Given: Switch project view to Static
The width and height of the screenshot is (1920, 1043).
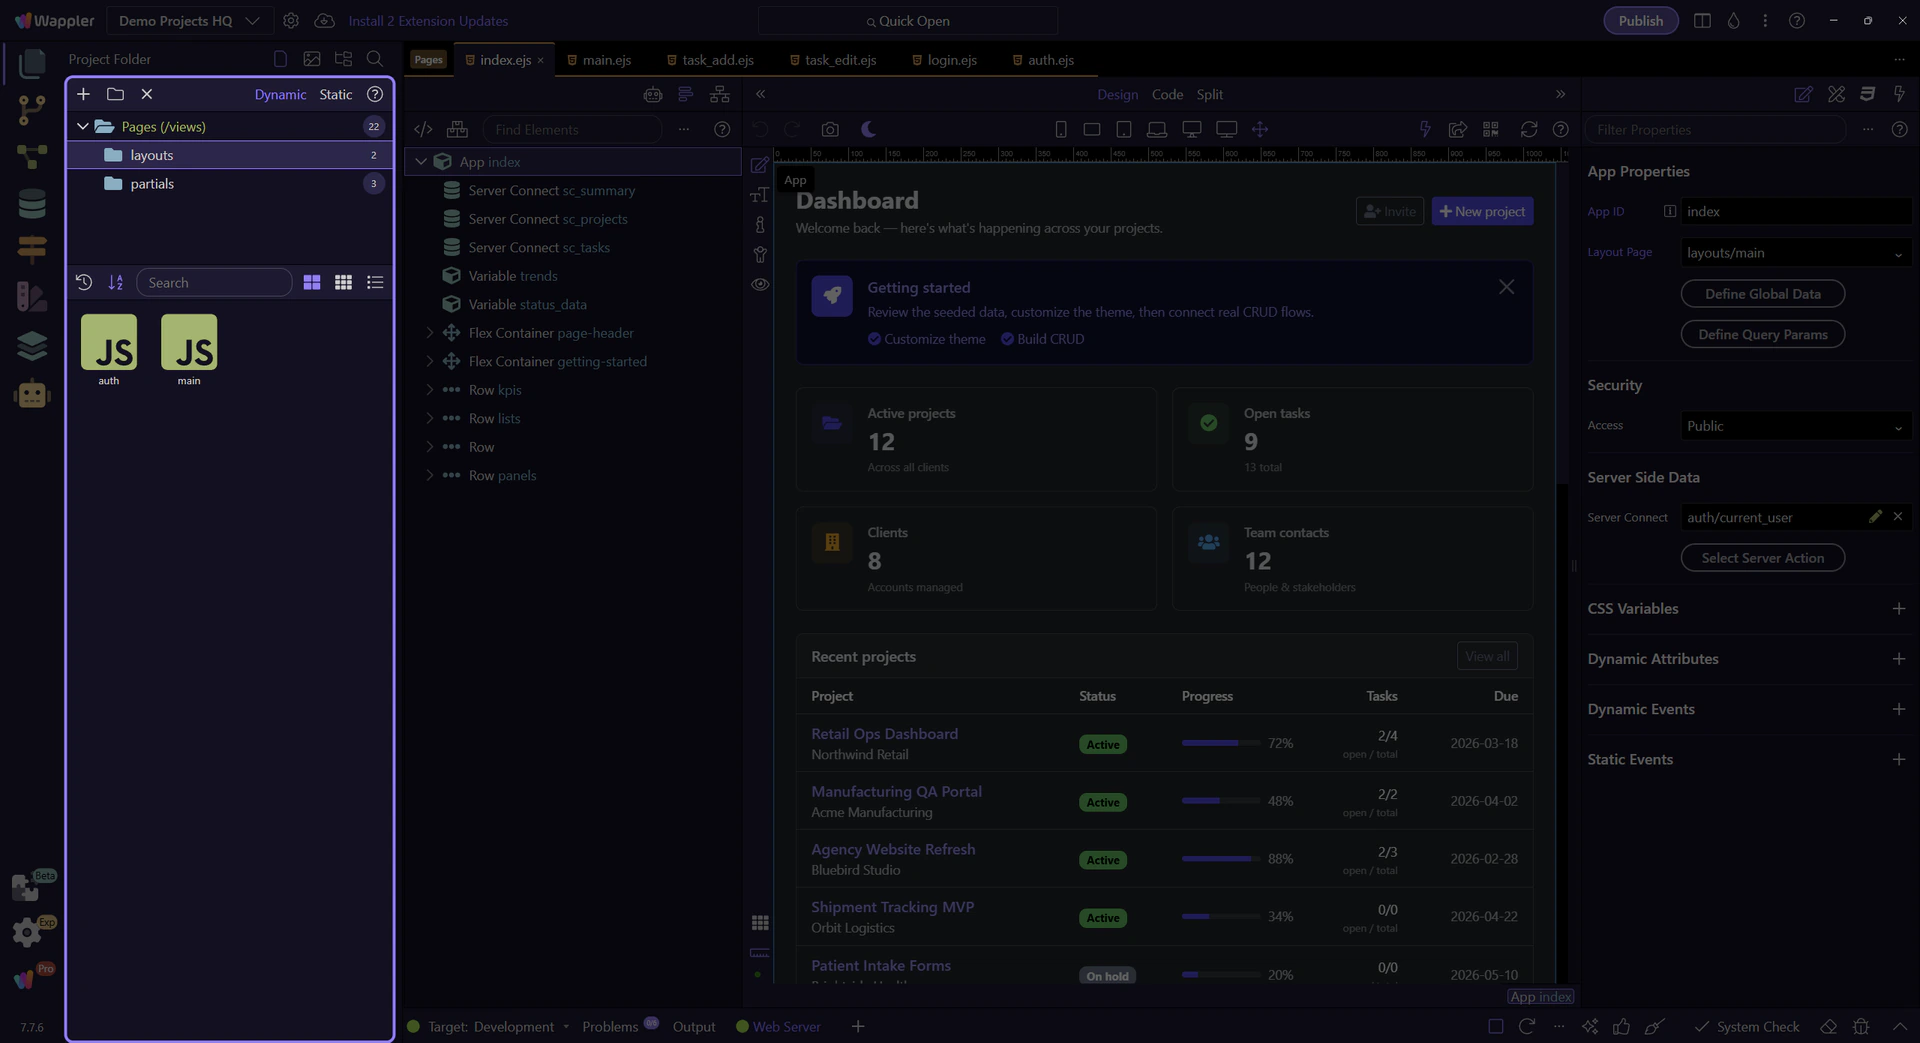Looking at the screenshot, I should (335, 94).
